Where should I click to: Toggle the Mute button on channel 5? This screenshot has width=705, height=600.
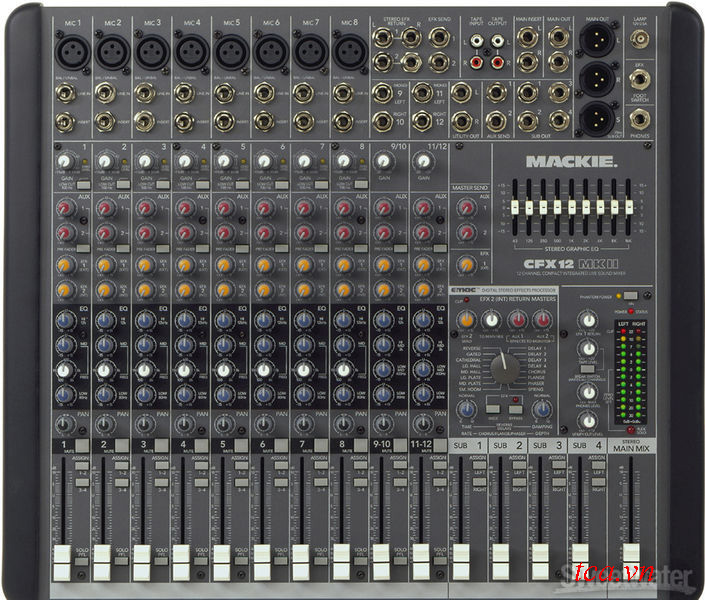tap(241, 445)
